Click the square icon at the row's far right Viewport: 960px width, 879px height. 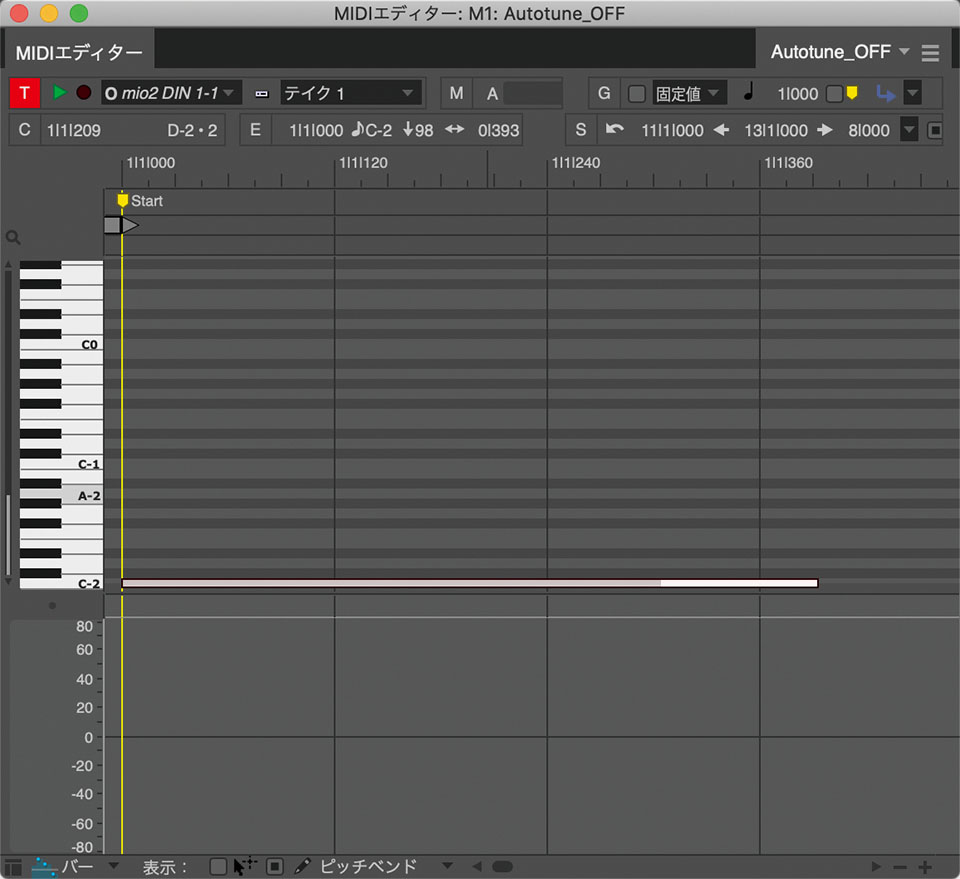(935, 130)
